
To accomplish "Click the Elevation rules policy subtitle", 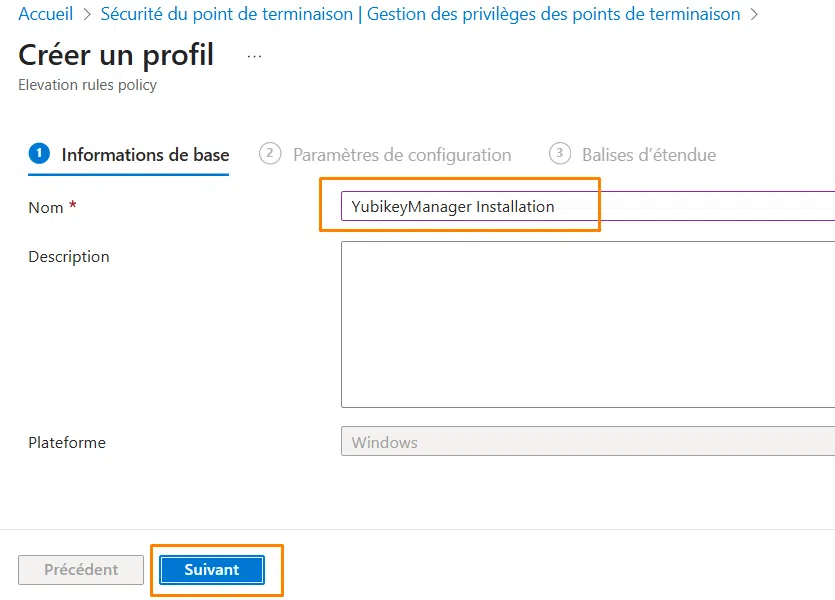I will (86, 85).
